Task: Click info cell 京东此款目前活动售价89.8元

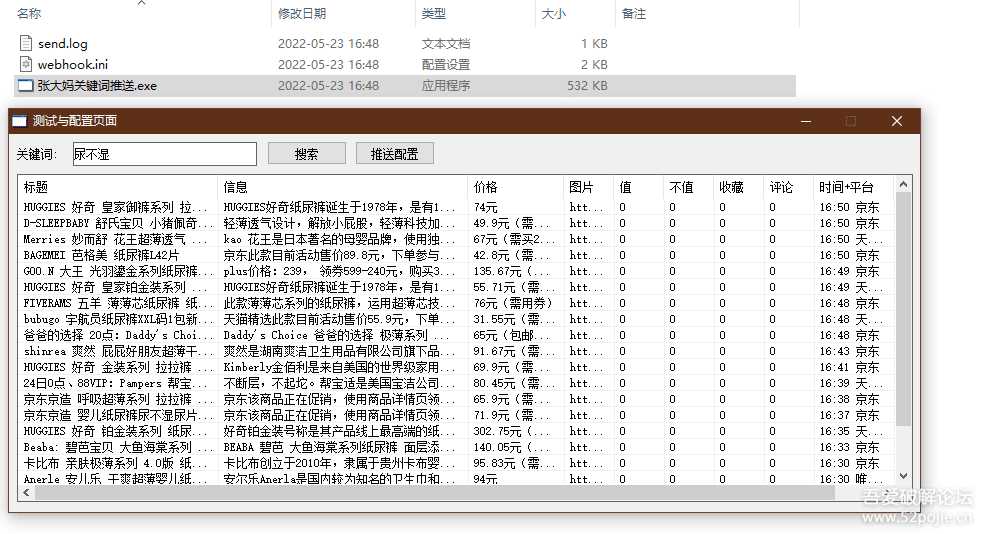Action: click(339, 255)
